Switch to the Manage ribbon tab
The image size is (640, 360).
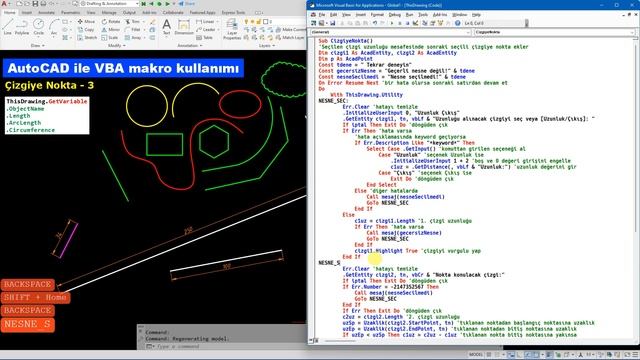point(109,13)
